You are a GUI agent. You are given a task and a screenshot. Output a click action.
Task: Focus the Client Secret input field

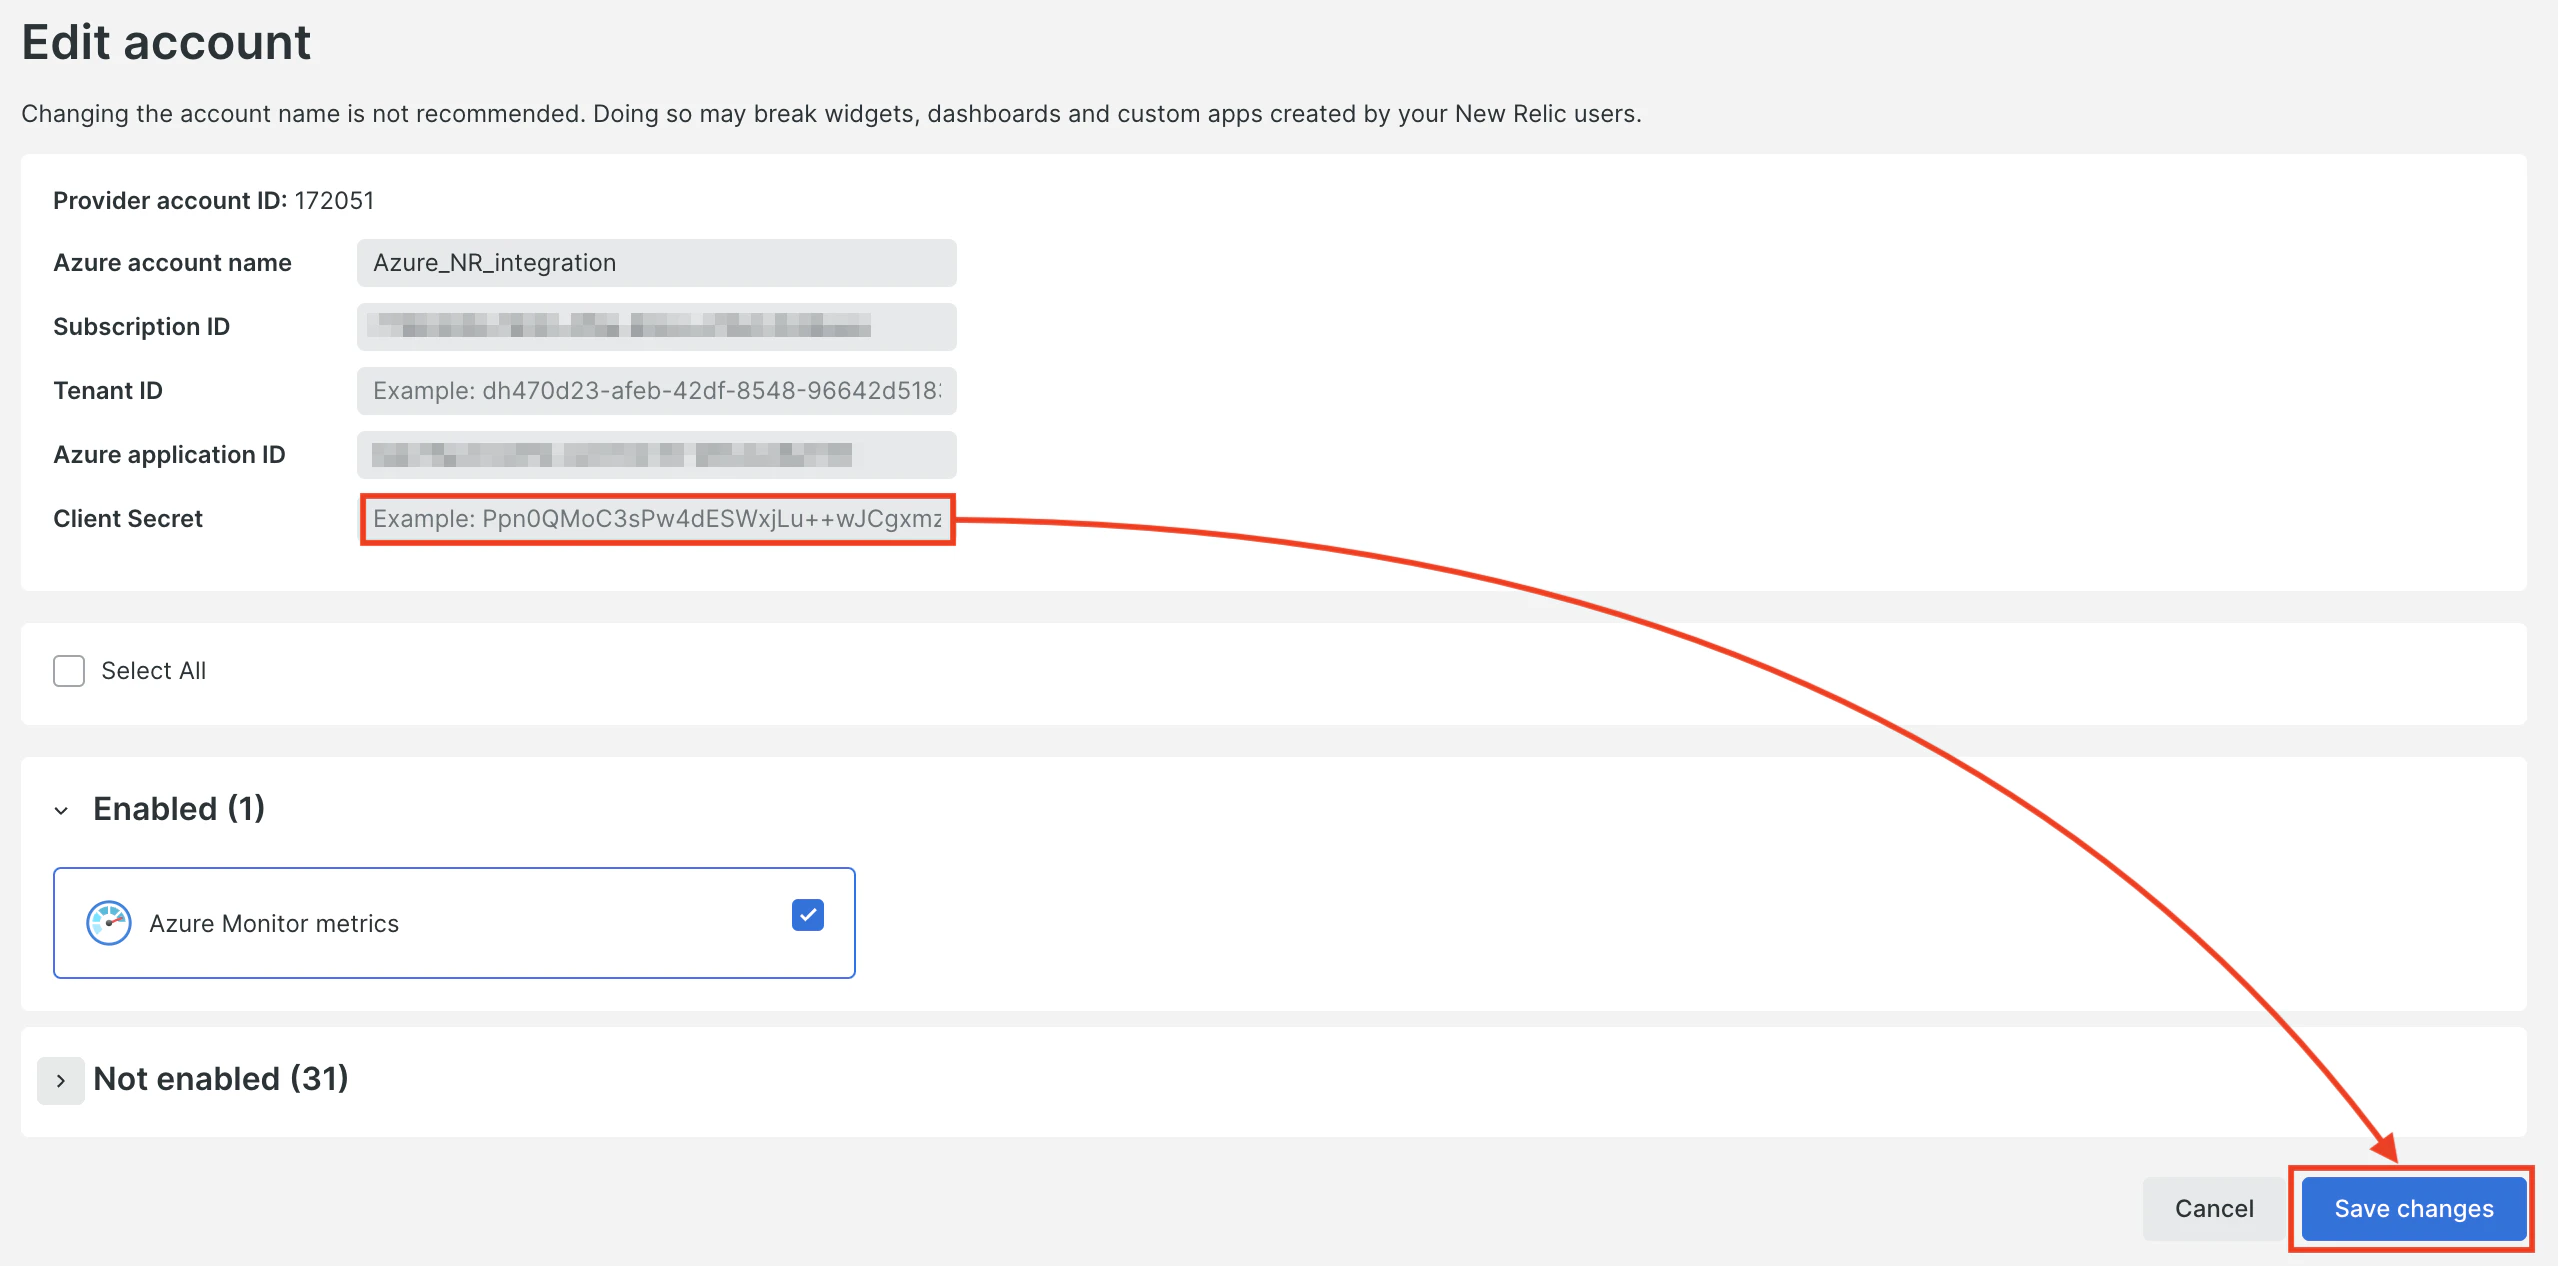point(657,519)
